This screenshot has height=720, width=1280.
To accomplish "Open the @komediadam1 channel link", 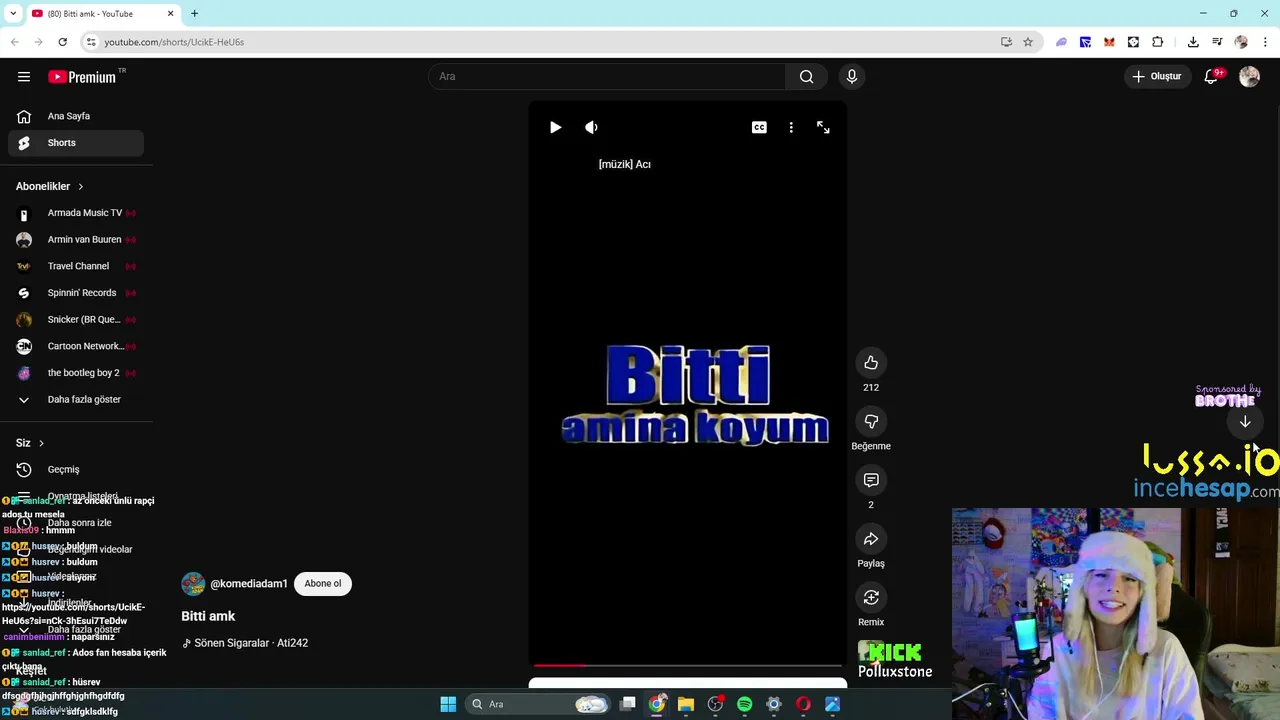I will click(x=249, y=584).
